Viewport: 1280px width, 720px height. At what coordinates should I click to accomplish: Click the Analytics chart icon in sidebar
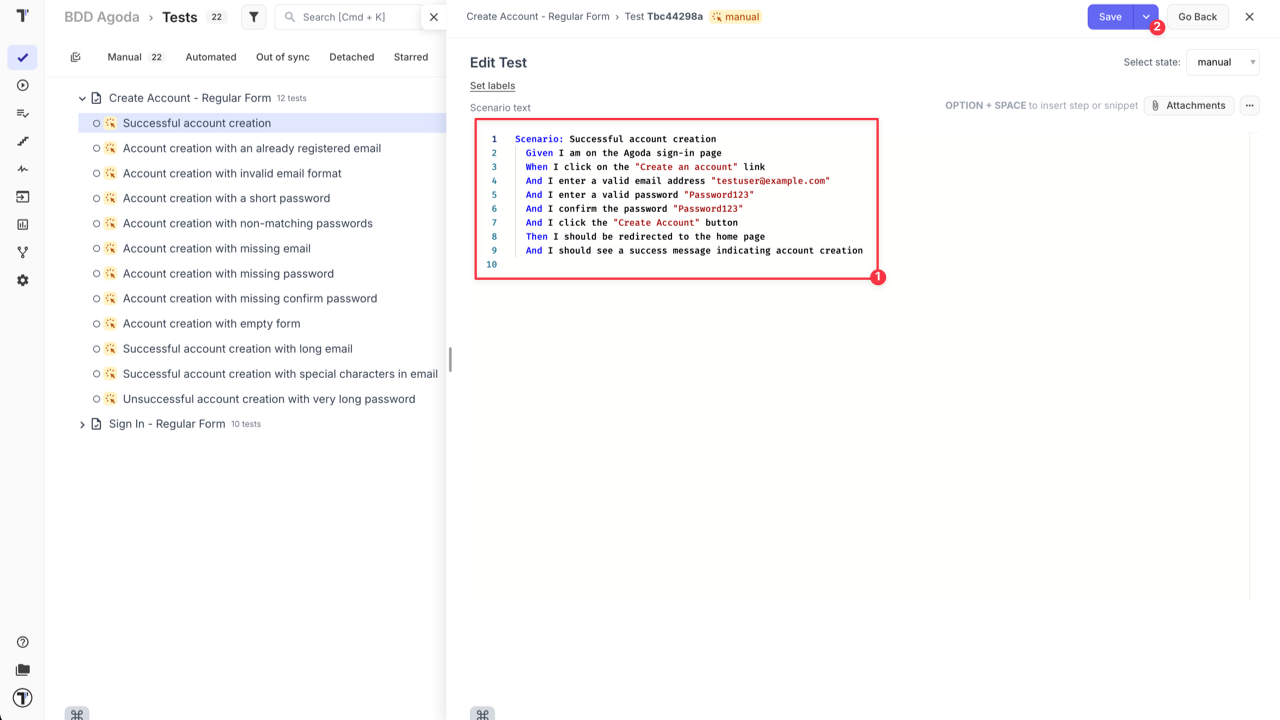[x=22, y=224]
